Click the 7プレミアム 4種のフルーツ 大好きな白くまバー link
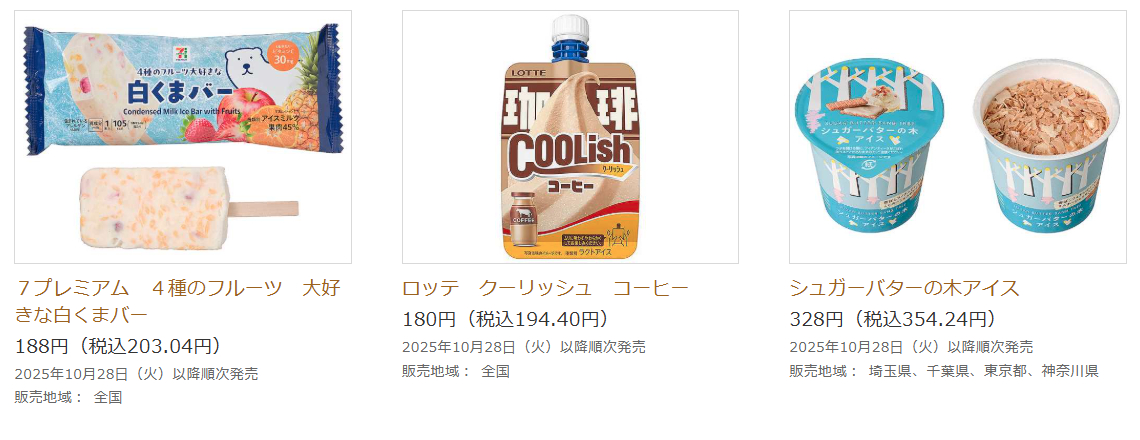Screen dimensions: 1140x440 pos(177,301)
